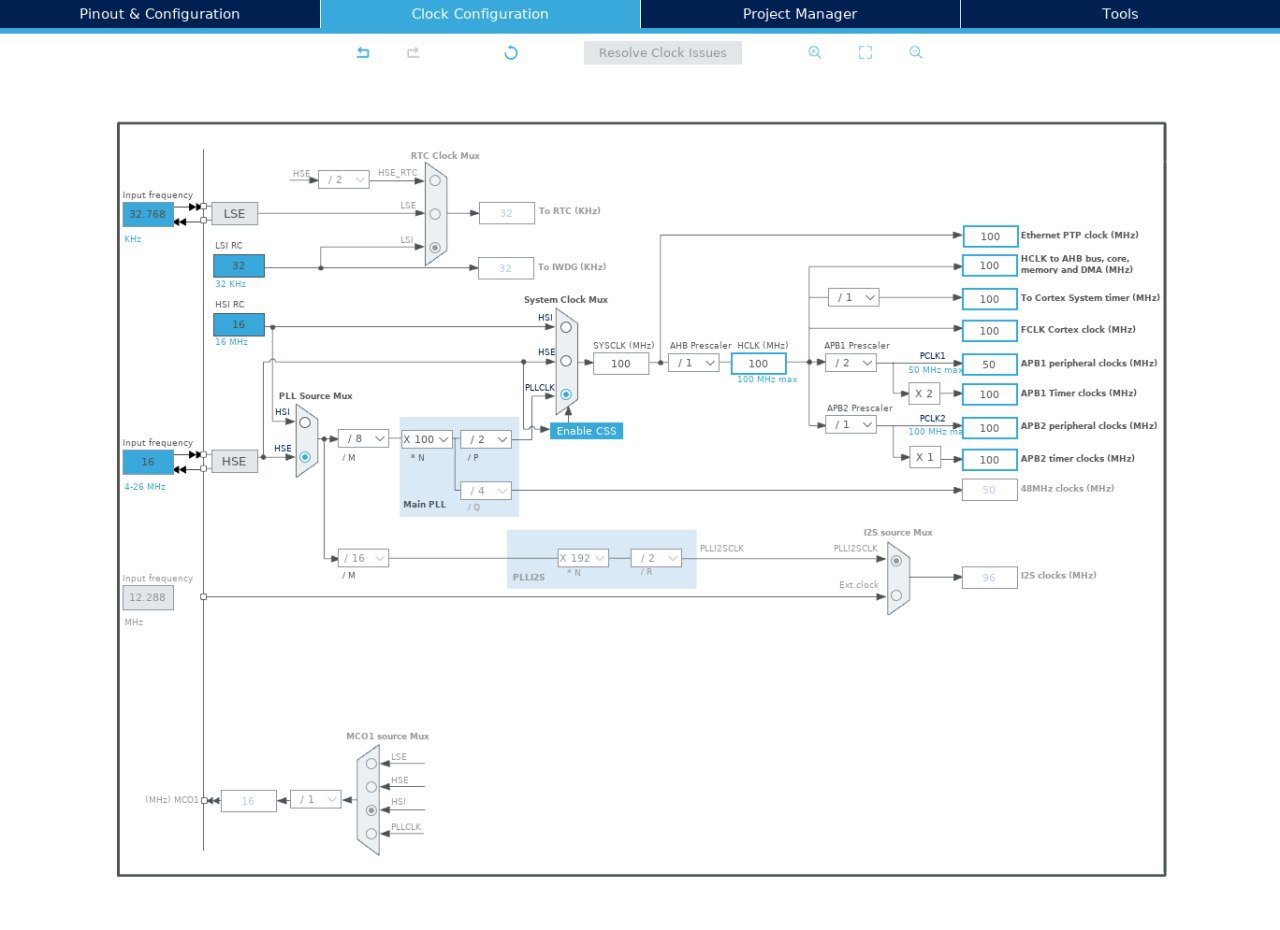1280x930 pixels.
Task: Select LSE in MCO1 source Mux
Action: [371, 765]
